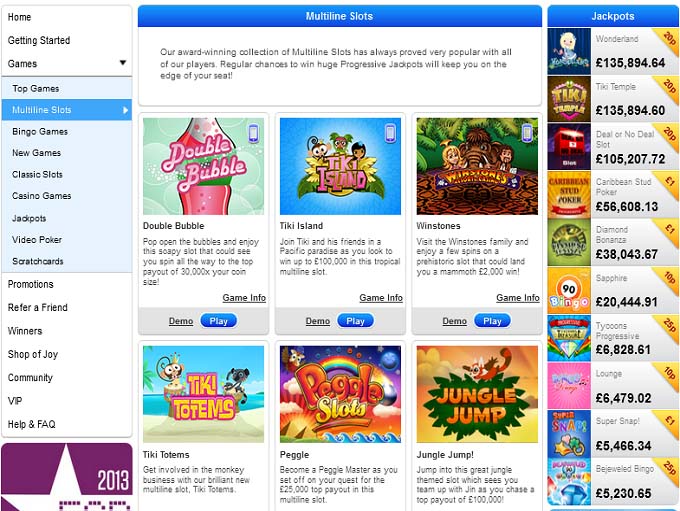Click the 90 Bingo Sapphire icon
This screenshot has width=680, height=511.
[569, 290]
